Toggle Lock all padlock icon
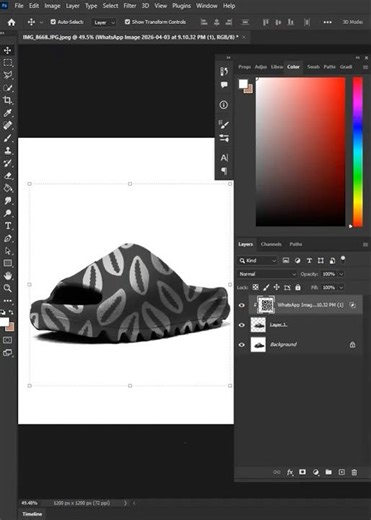This screenshot has width=371, height=520. (x=298, y=287)
